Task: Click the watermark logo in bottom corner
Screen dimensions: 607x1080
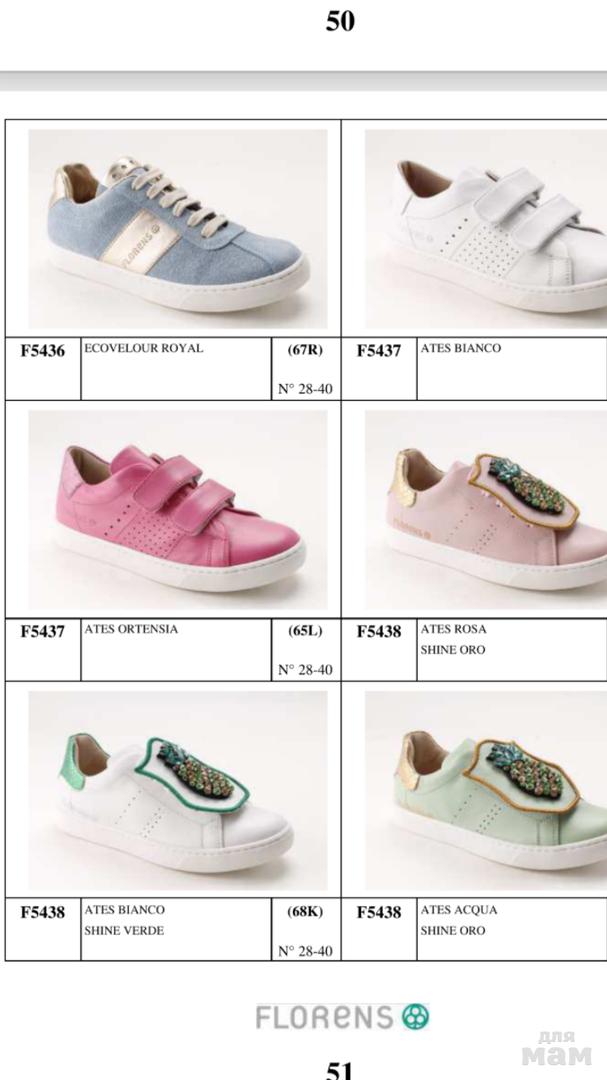Action: pos(557,1048)
